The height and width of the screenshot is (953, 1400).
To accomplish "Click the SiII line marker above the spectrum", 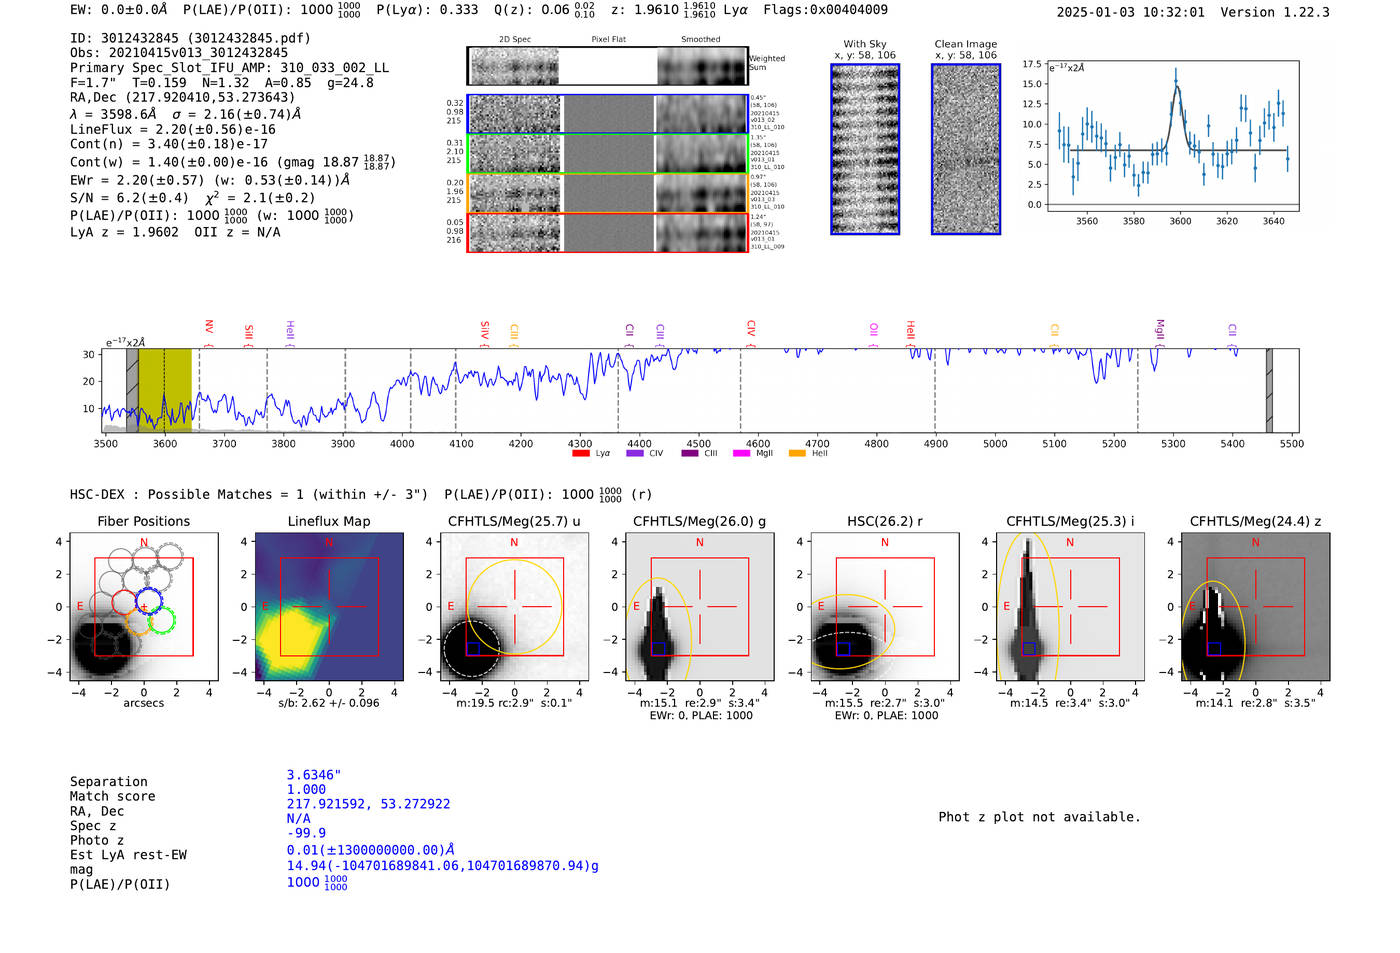I will [249, 334].
